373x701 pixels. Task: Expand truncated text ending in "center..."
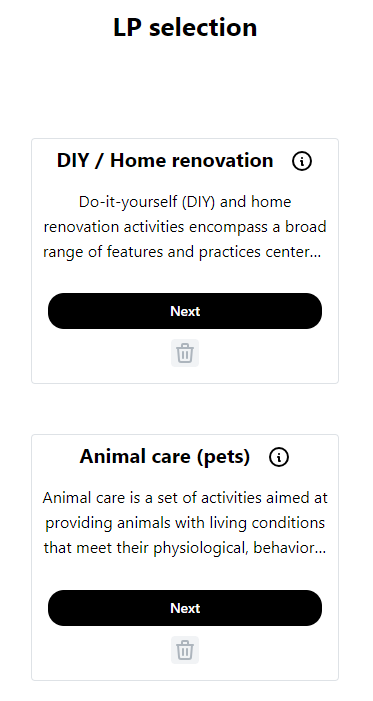182,252
